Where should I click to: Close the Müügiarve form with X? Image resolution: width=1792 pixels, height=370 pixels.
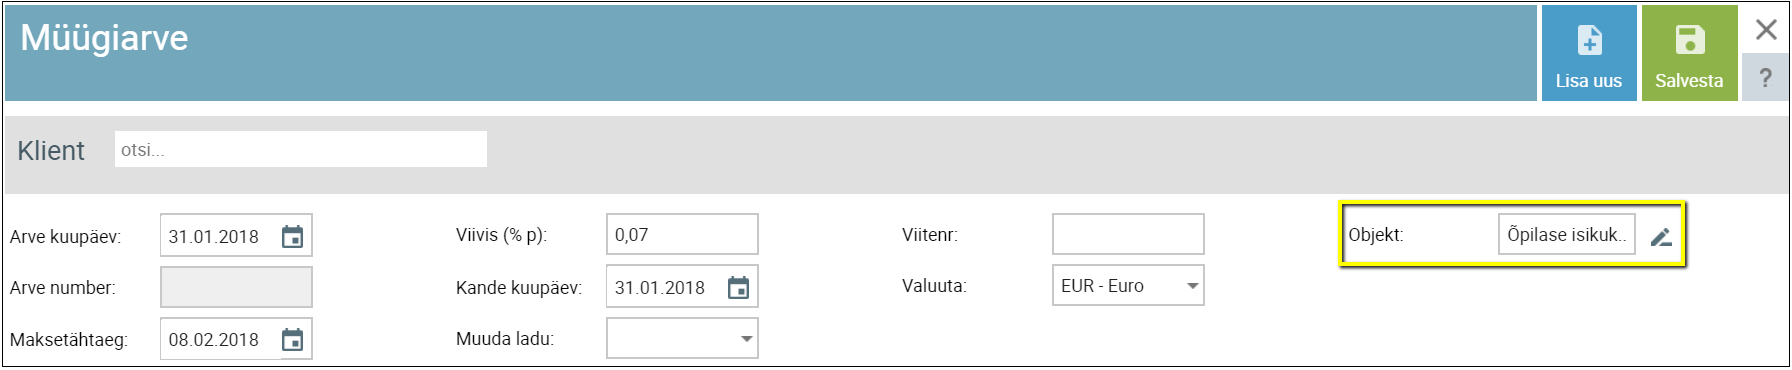point(1766,30)
